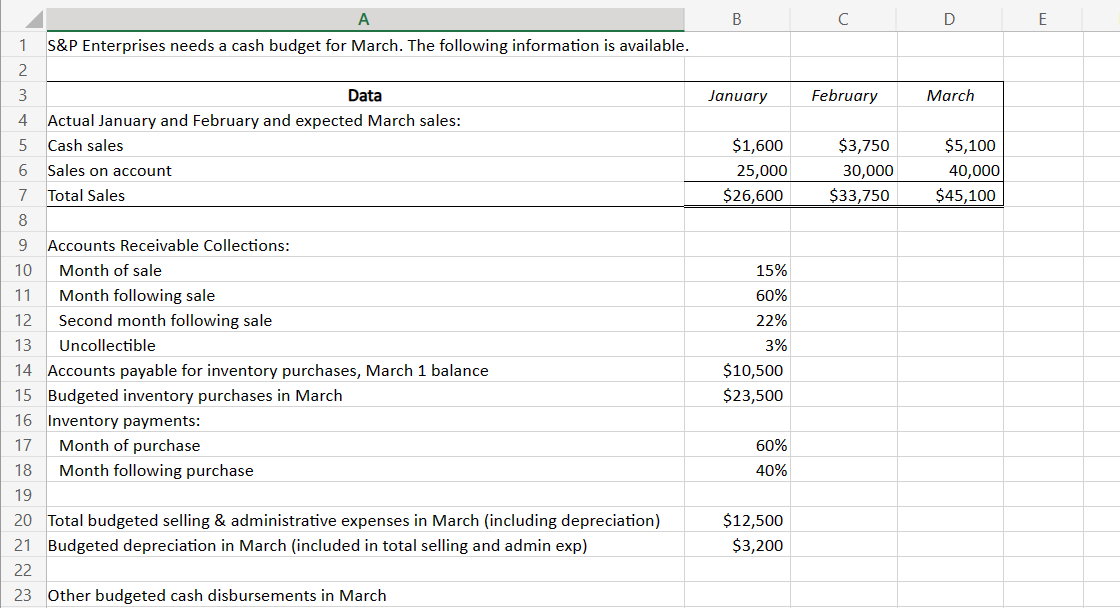Select the 15% month of sale rate

[737, 270]
